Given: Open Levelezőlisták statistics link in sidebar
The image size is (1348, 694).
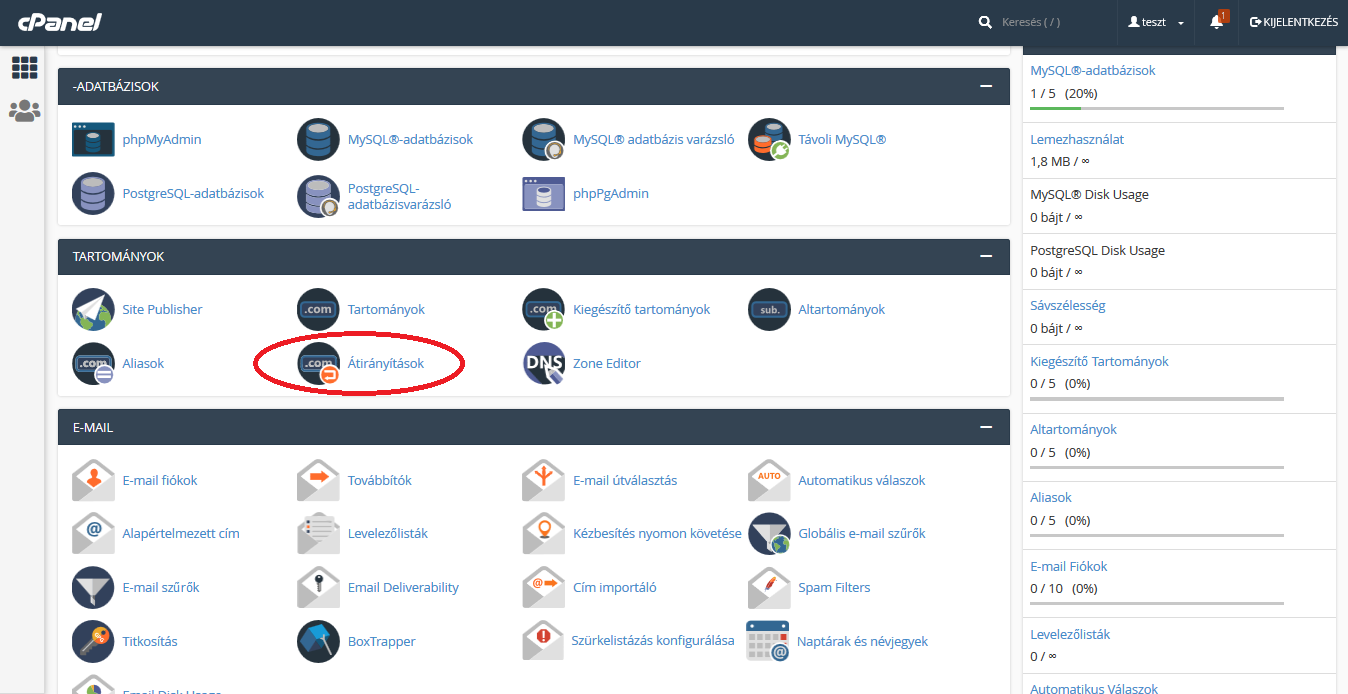Looking at the screenshot, I should click(1070, 634).
